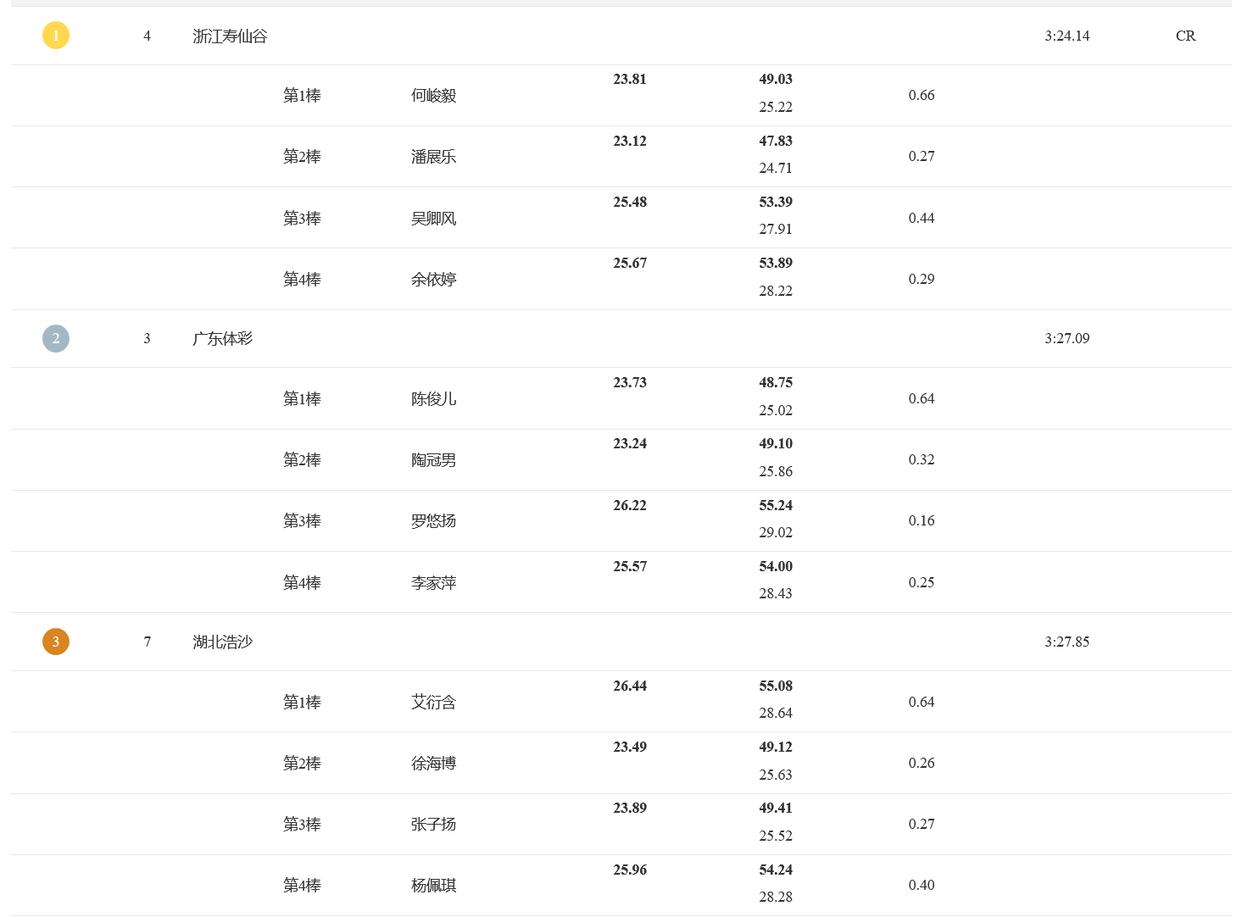Click swimmer name 杨佩琪
This screenshot has height=917, width=1242.
434,886
